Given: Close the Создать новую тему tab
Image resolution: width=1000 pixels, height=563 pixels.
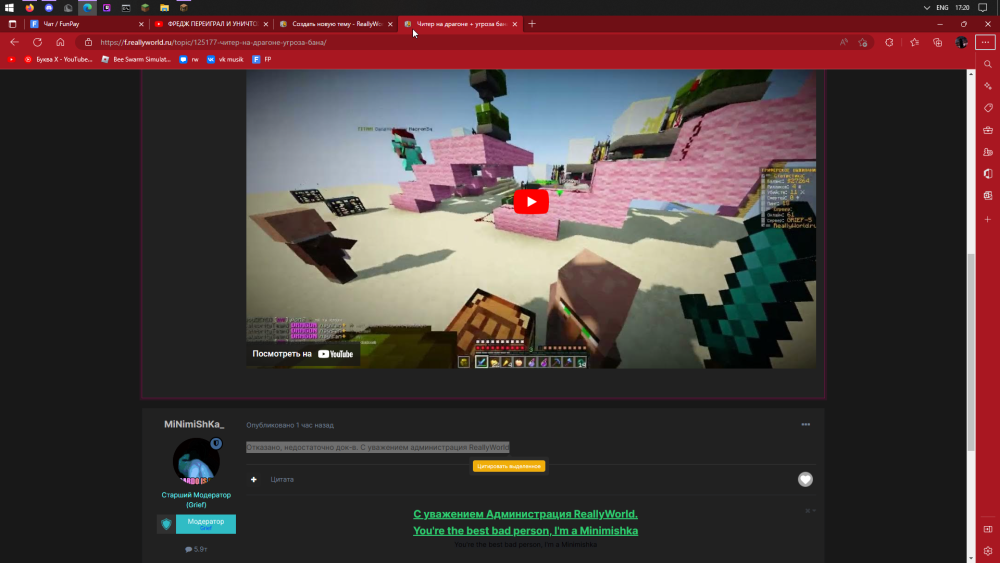Looking at the screenshot, I should coord(390,24).
